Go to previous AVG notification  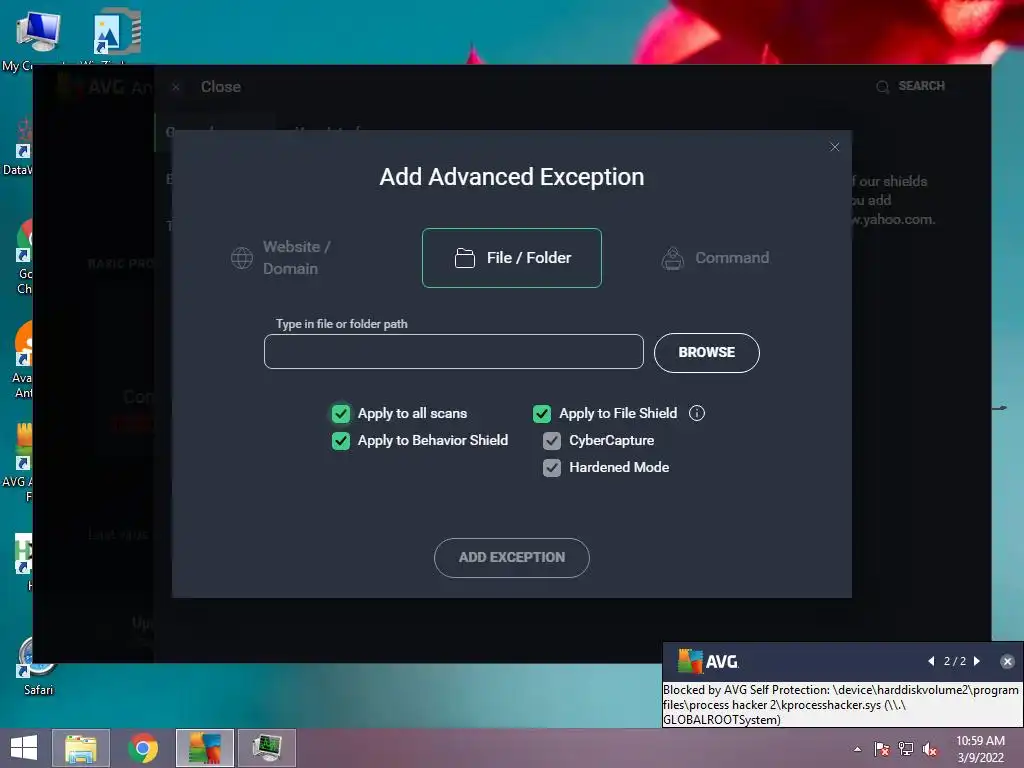931,661
